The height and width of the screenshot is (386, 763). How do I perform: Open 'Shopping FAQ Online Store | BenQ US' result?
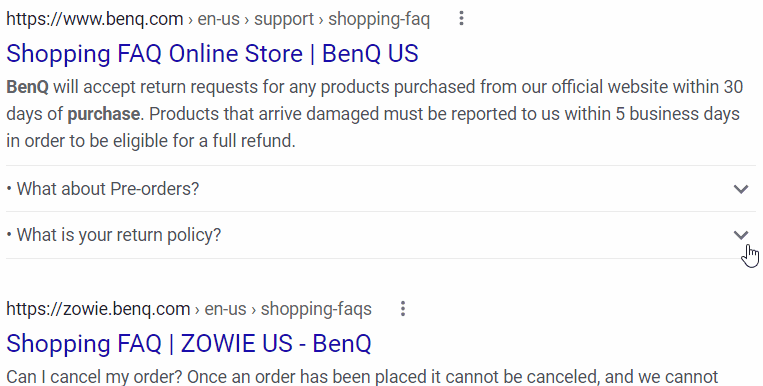[212, 54]
